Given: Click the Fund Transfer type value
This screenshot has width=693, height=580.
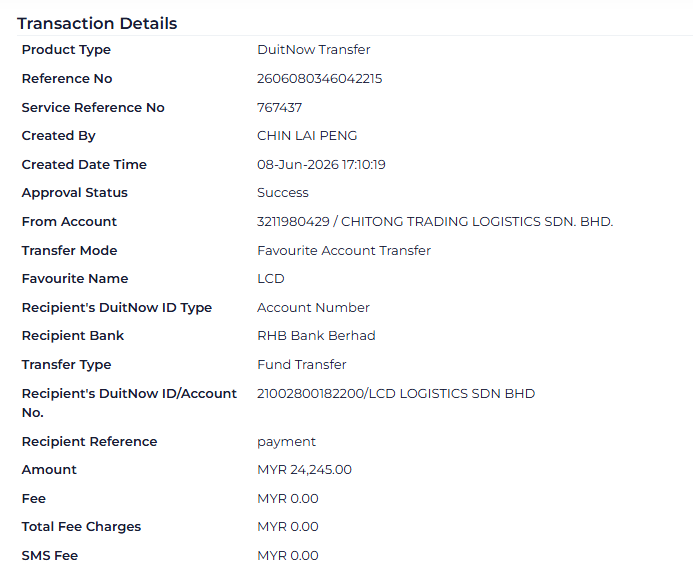Looking at the screenshot, I should tap(302, 365).
